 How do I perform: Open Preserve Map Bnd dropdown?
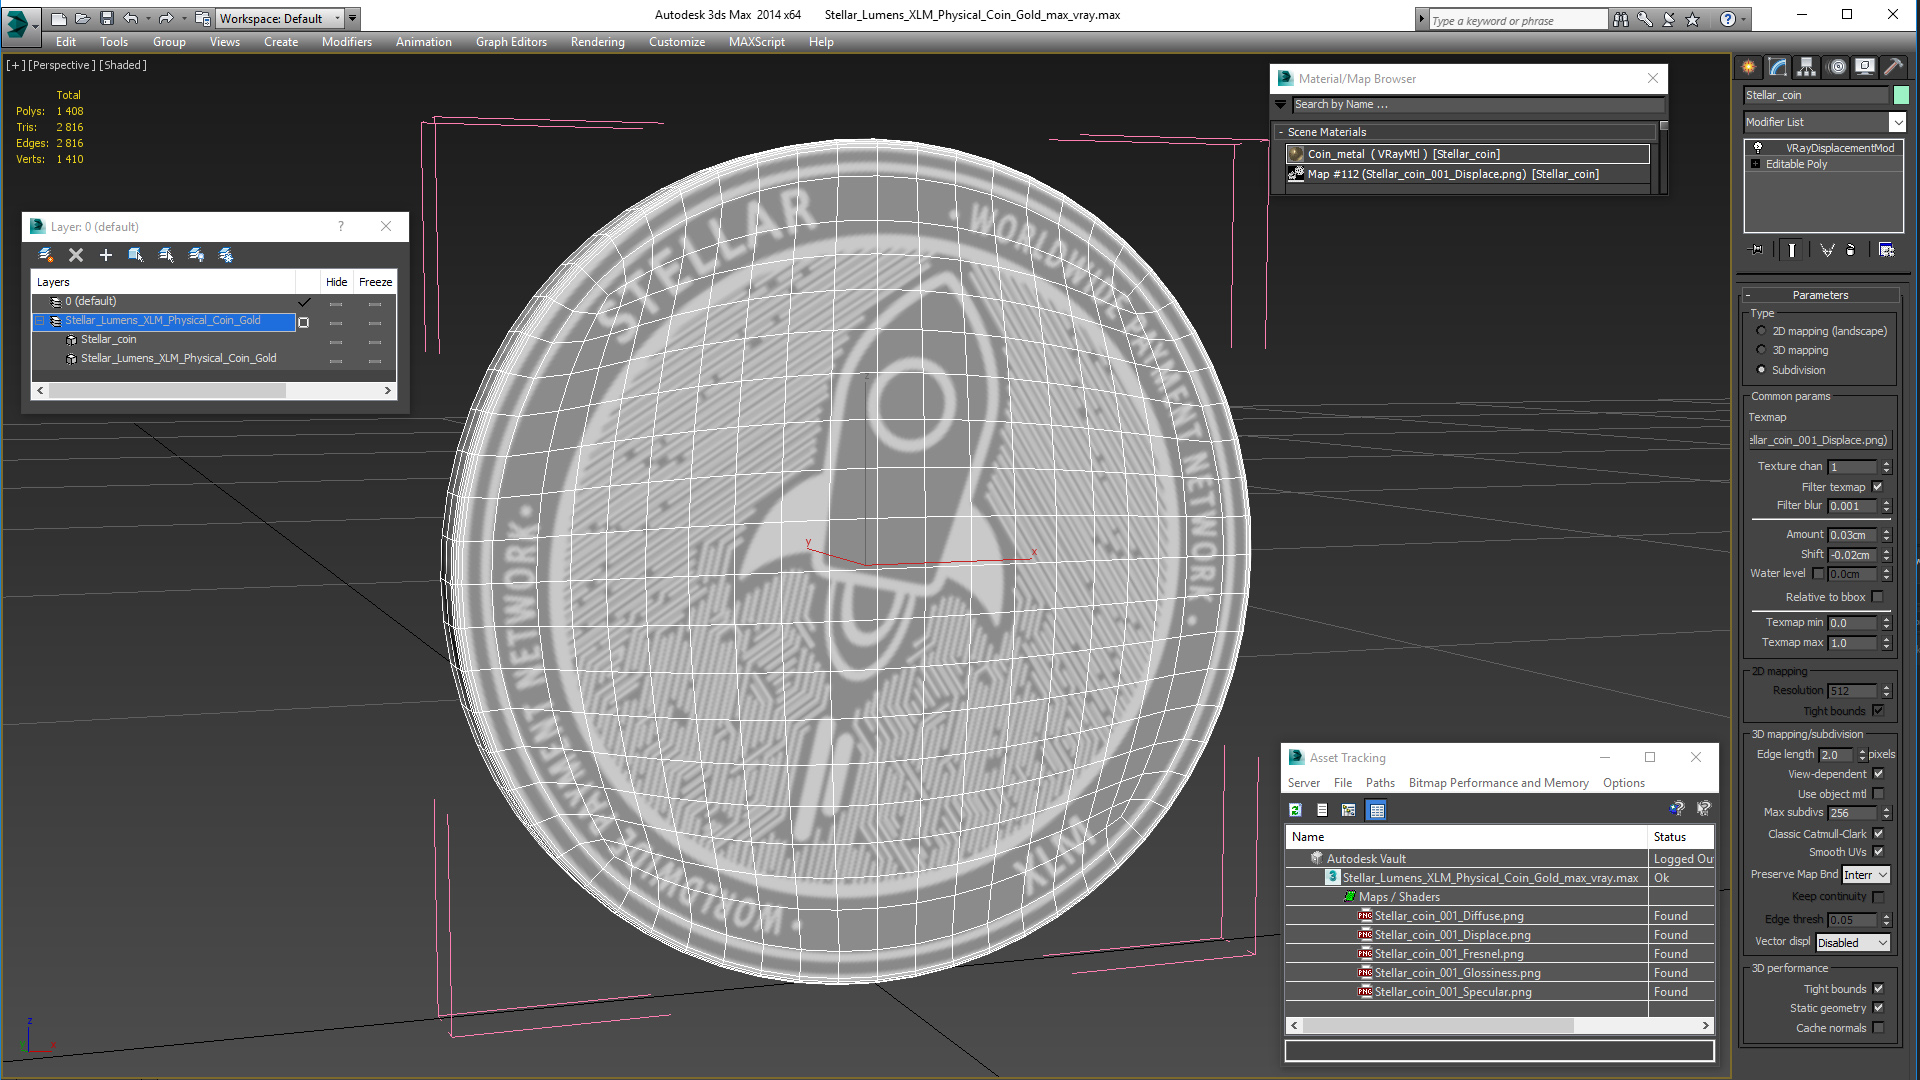(x=1865, y=875)
